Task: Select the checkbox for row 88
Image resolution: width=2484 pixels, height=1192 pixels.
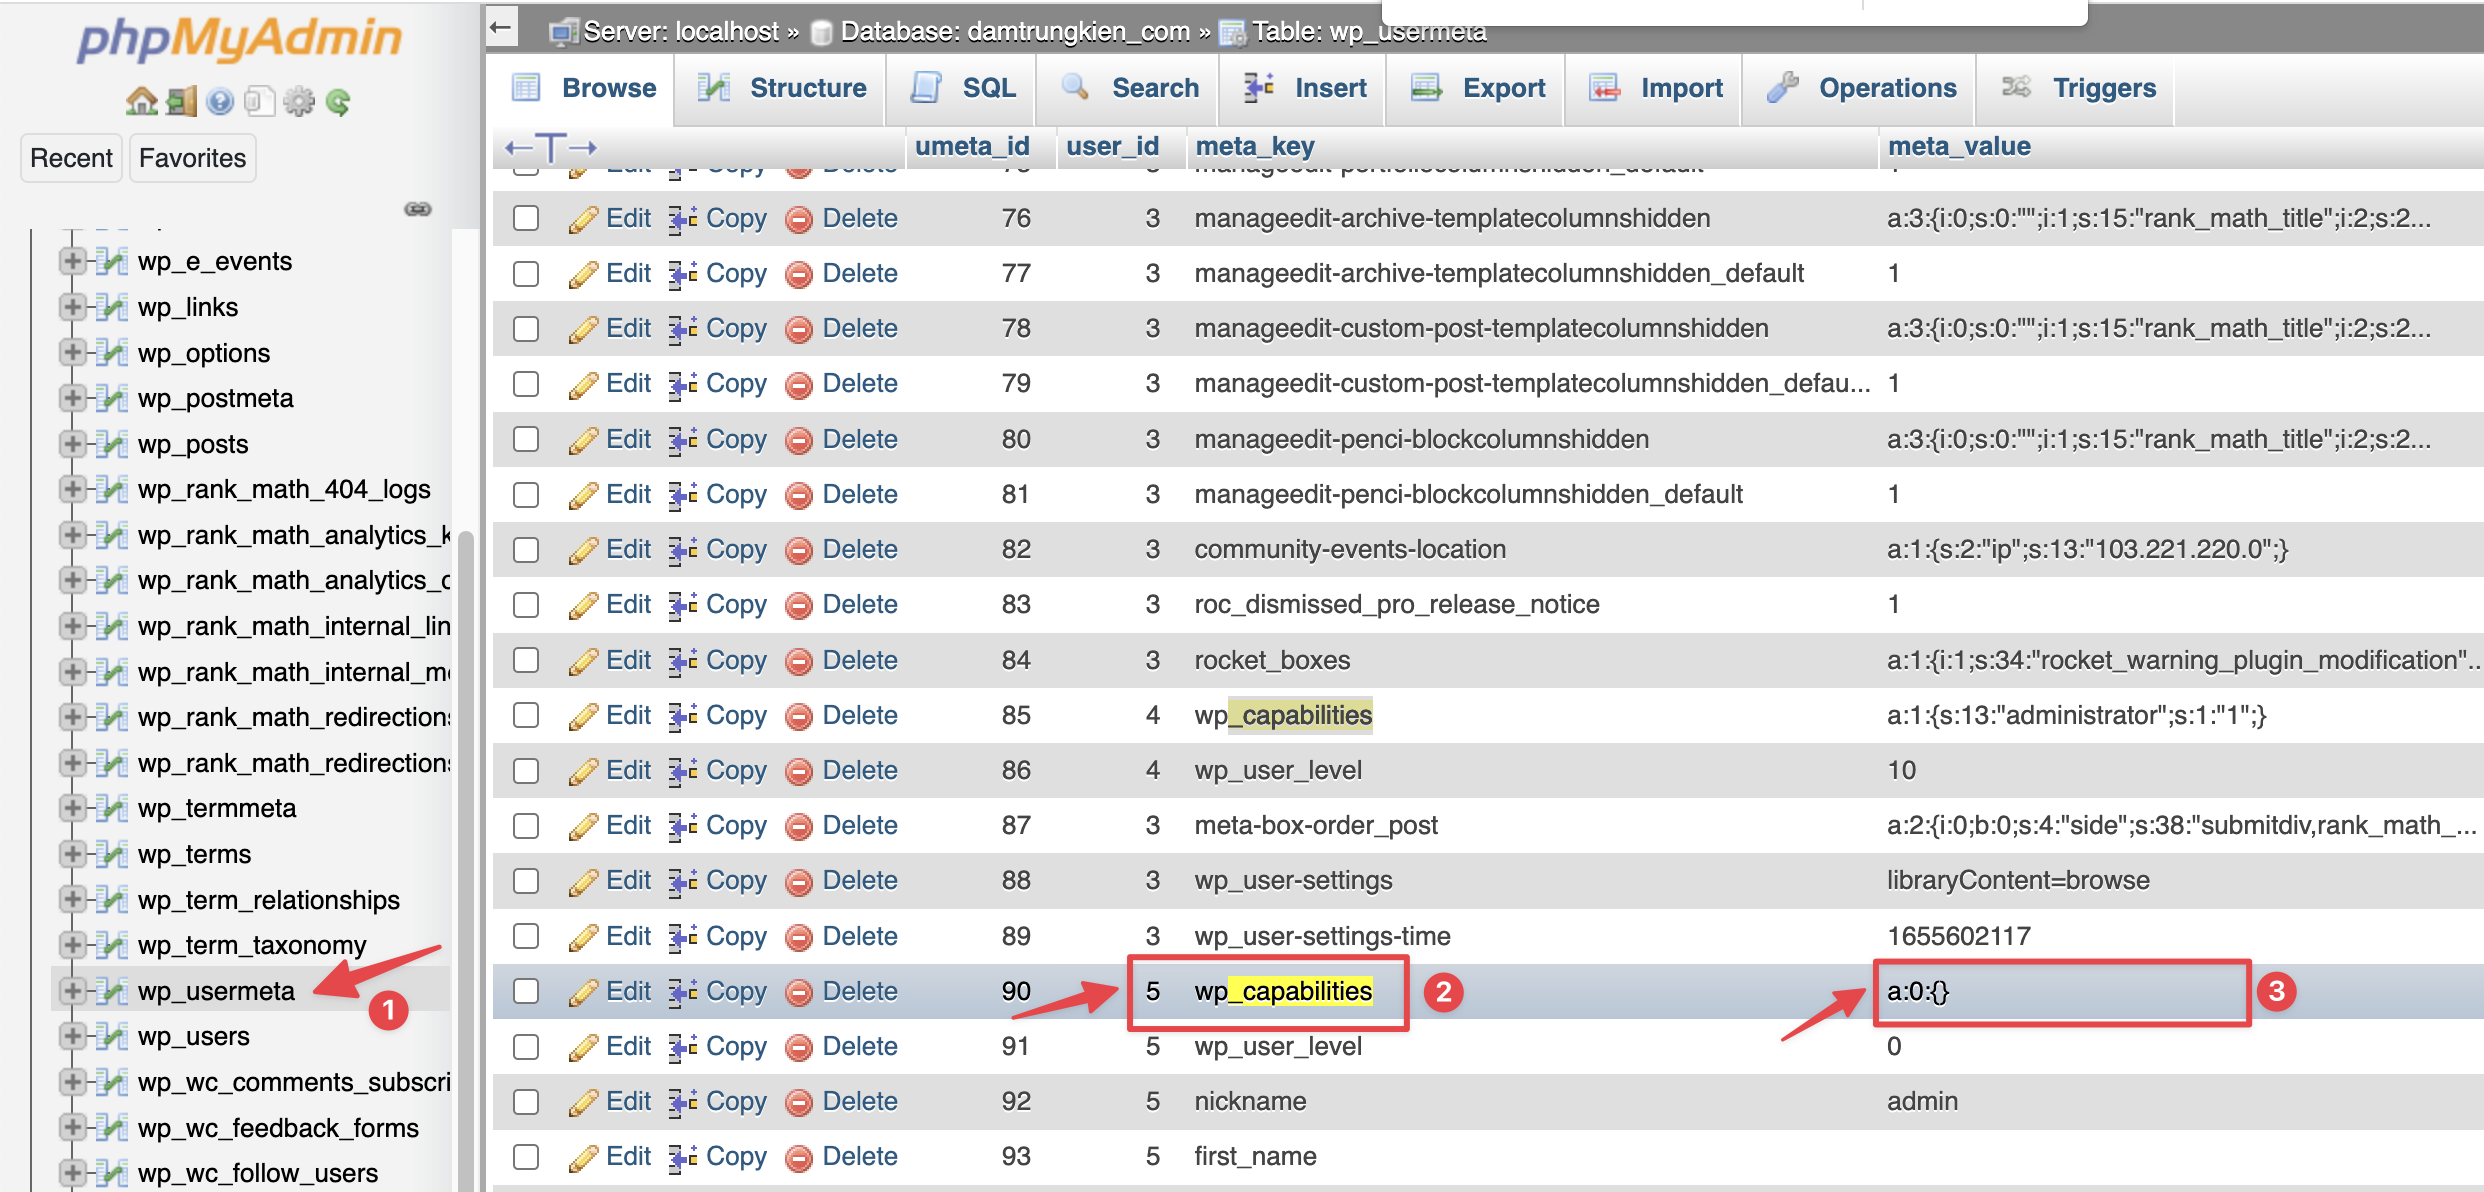Action: 526,881
